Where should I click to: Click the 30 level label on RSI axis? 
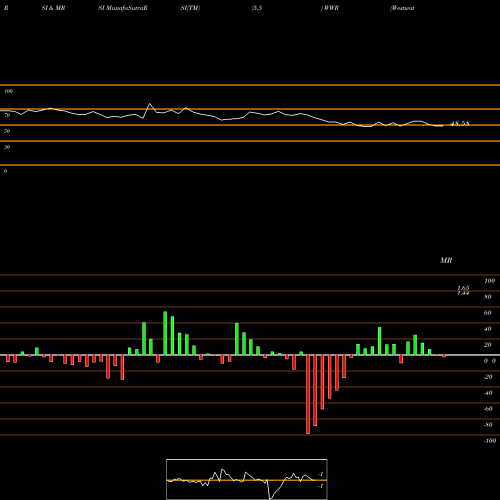(x=7, y=147)
